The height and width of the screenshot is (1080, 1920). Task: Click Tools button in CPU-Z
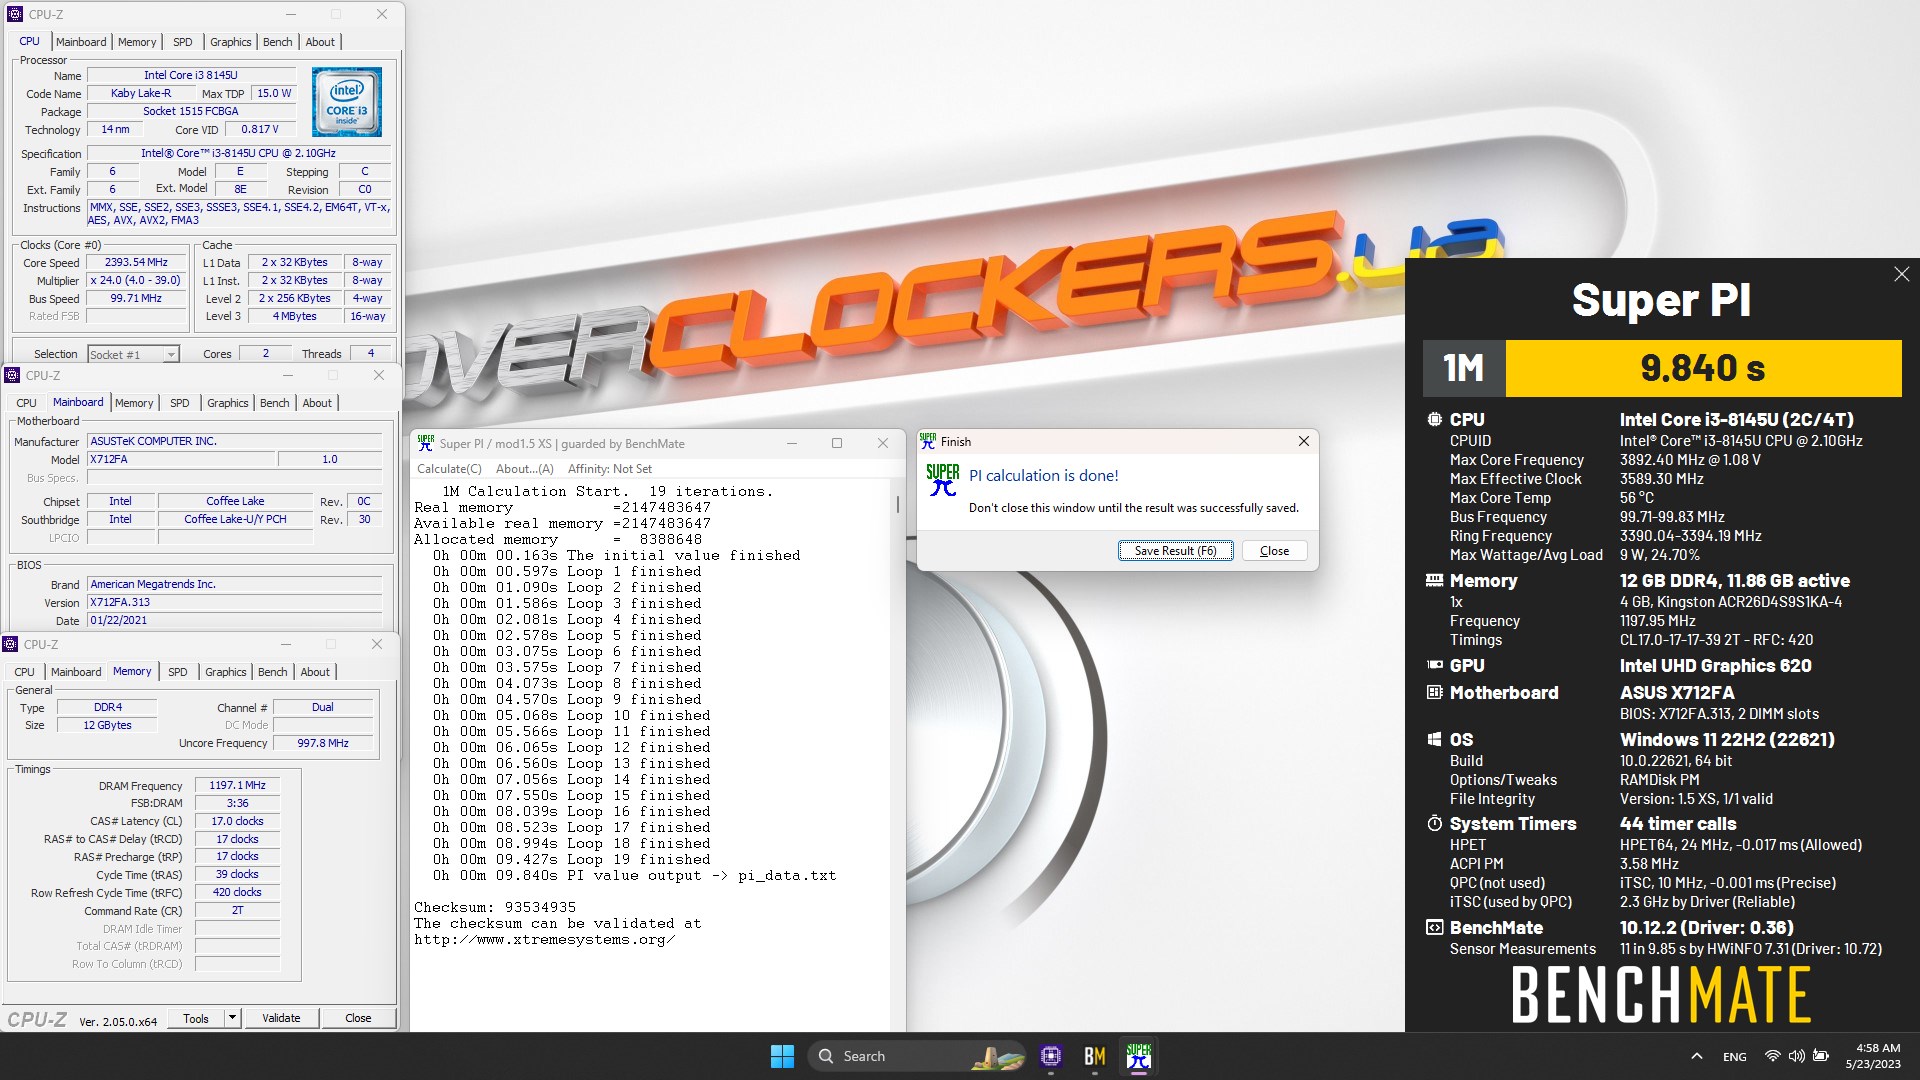coord(196,1018)
